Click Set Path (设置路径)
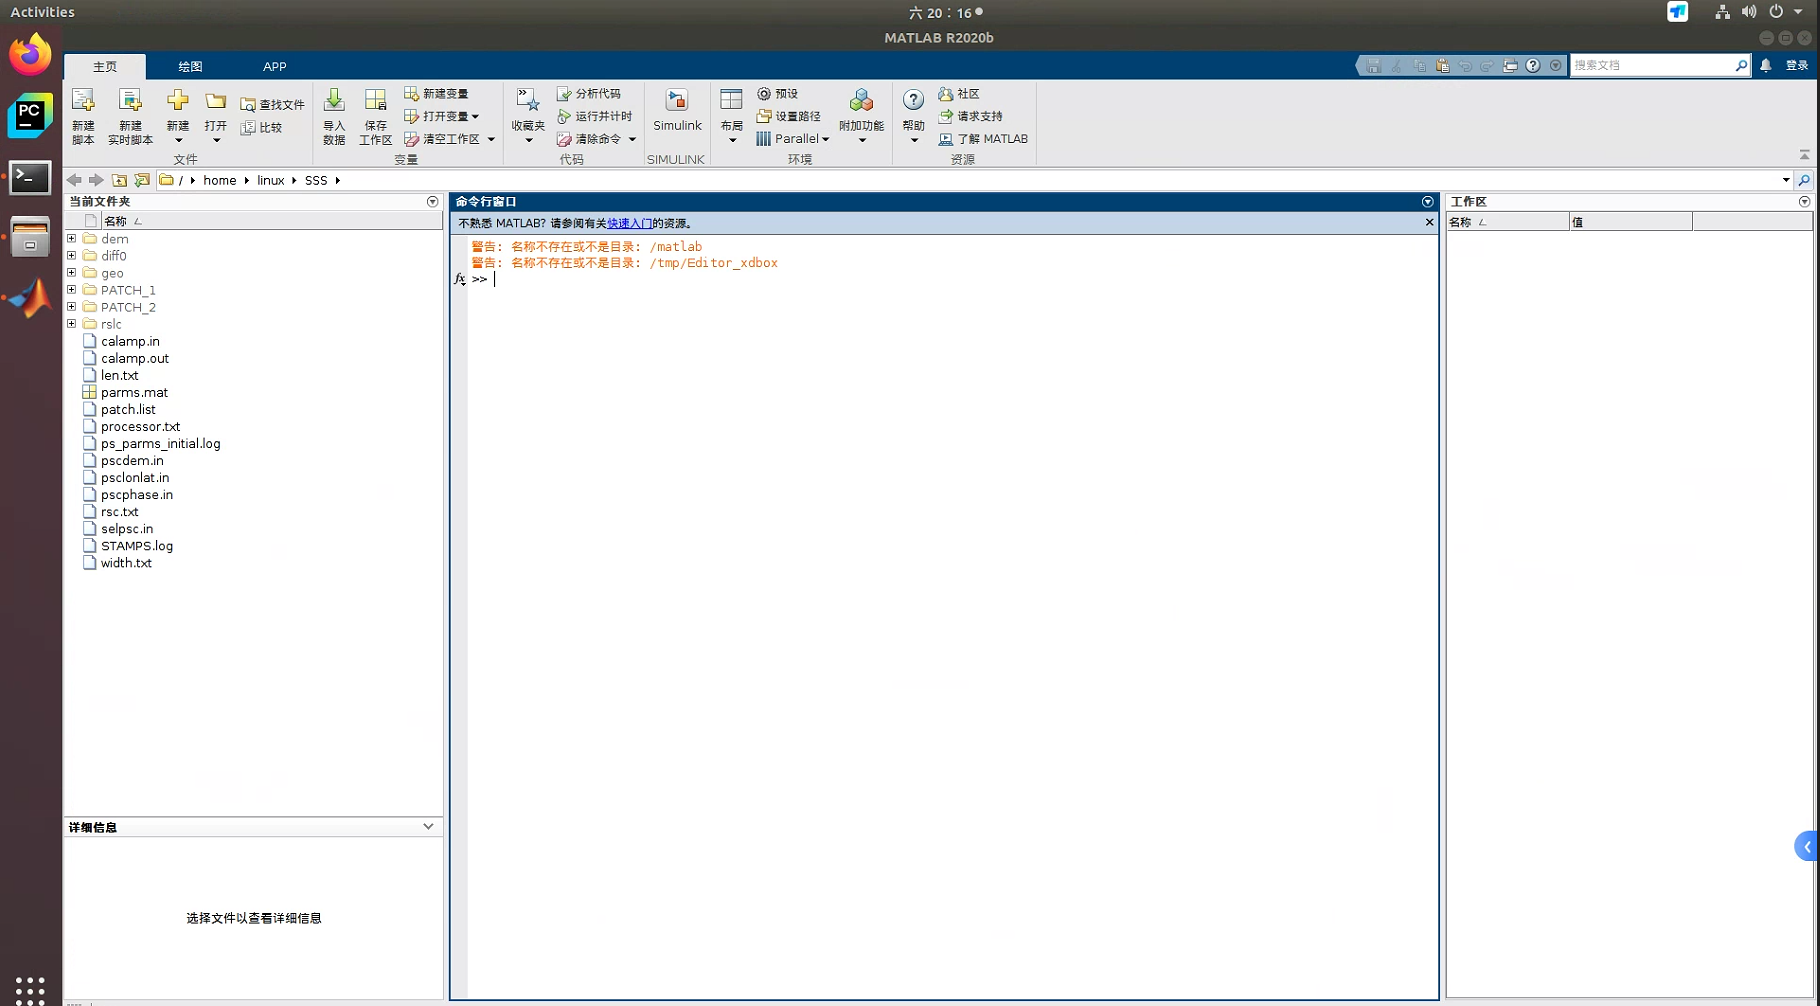The height and width of the screenshot is (1006, 1820). (789, 116)
